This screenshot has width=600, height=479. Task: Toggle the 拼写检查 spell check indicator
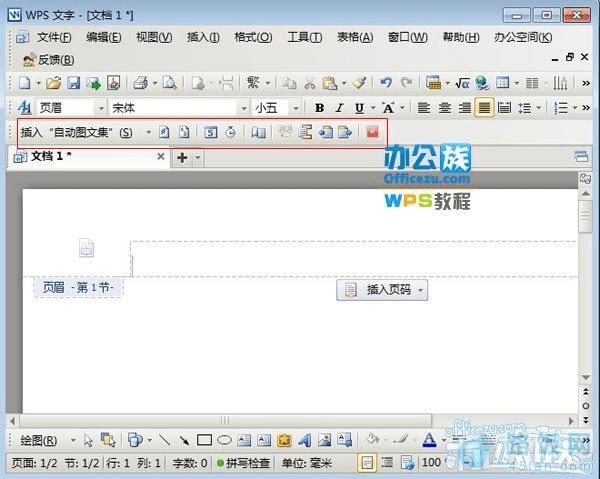(243, 463)
